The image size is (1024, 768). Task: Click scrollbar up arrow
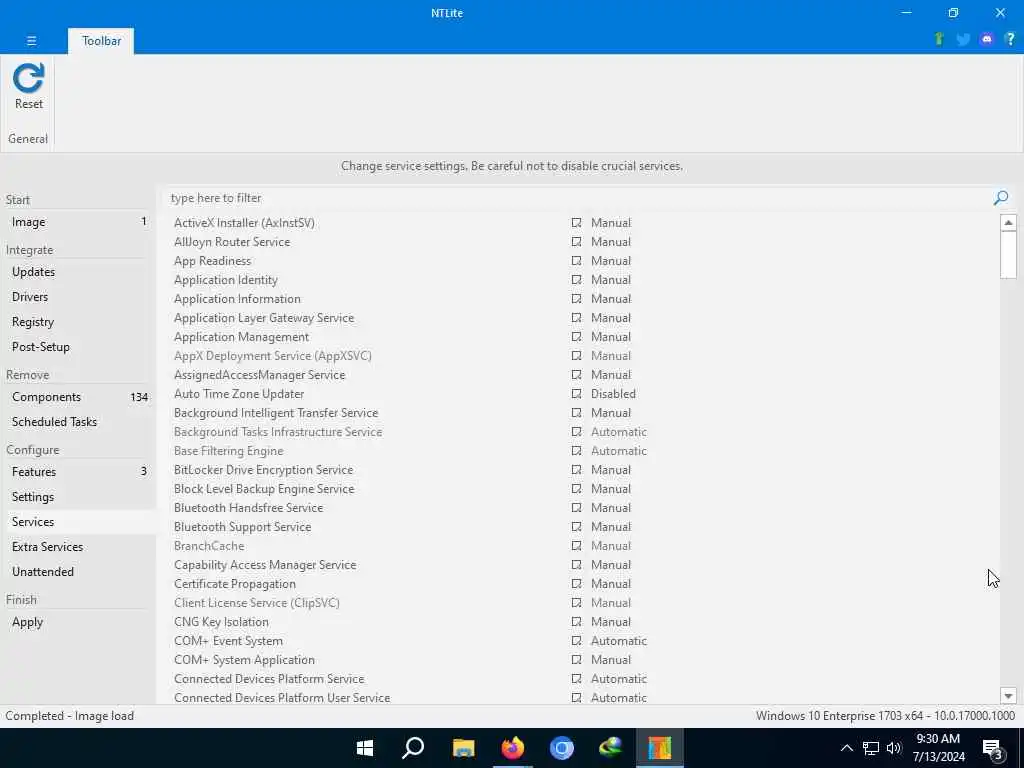click(1008, 223)
